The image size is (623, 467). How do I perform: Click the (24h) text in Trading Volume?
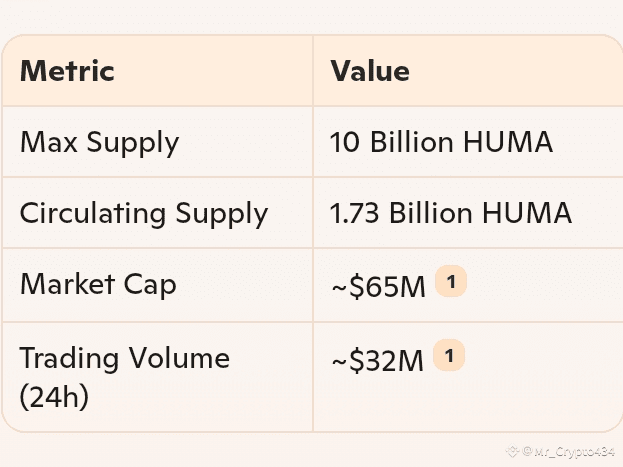click(54, 396)
